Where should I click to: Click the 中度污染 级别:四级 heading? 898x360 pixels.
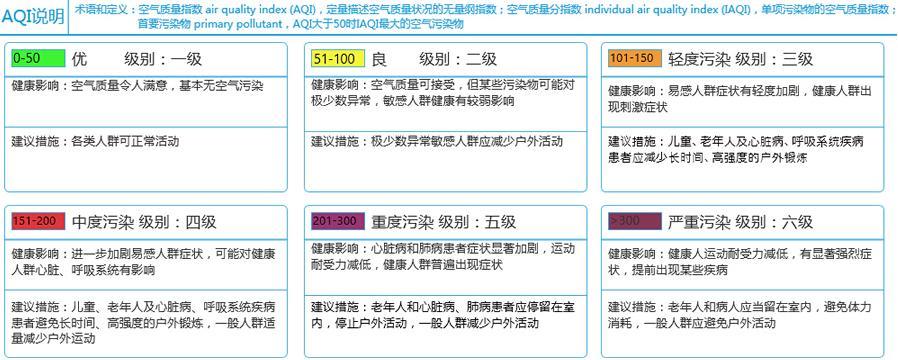(144, 221)
